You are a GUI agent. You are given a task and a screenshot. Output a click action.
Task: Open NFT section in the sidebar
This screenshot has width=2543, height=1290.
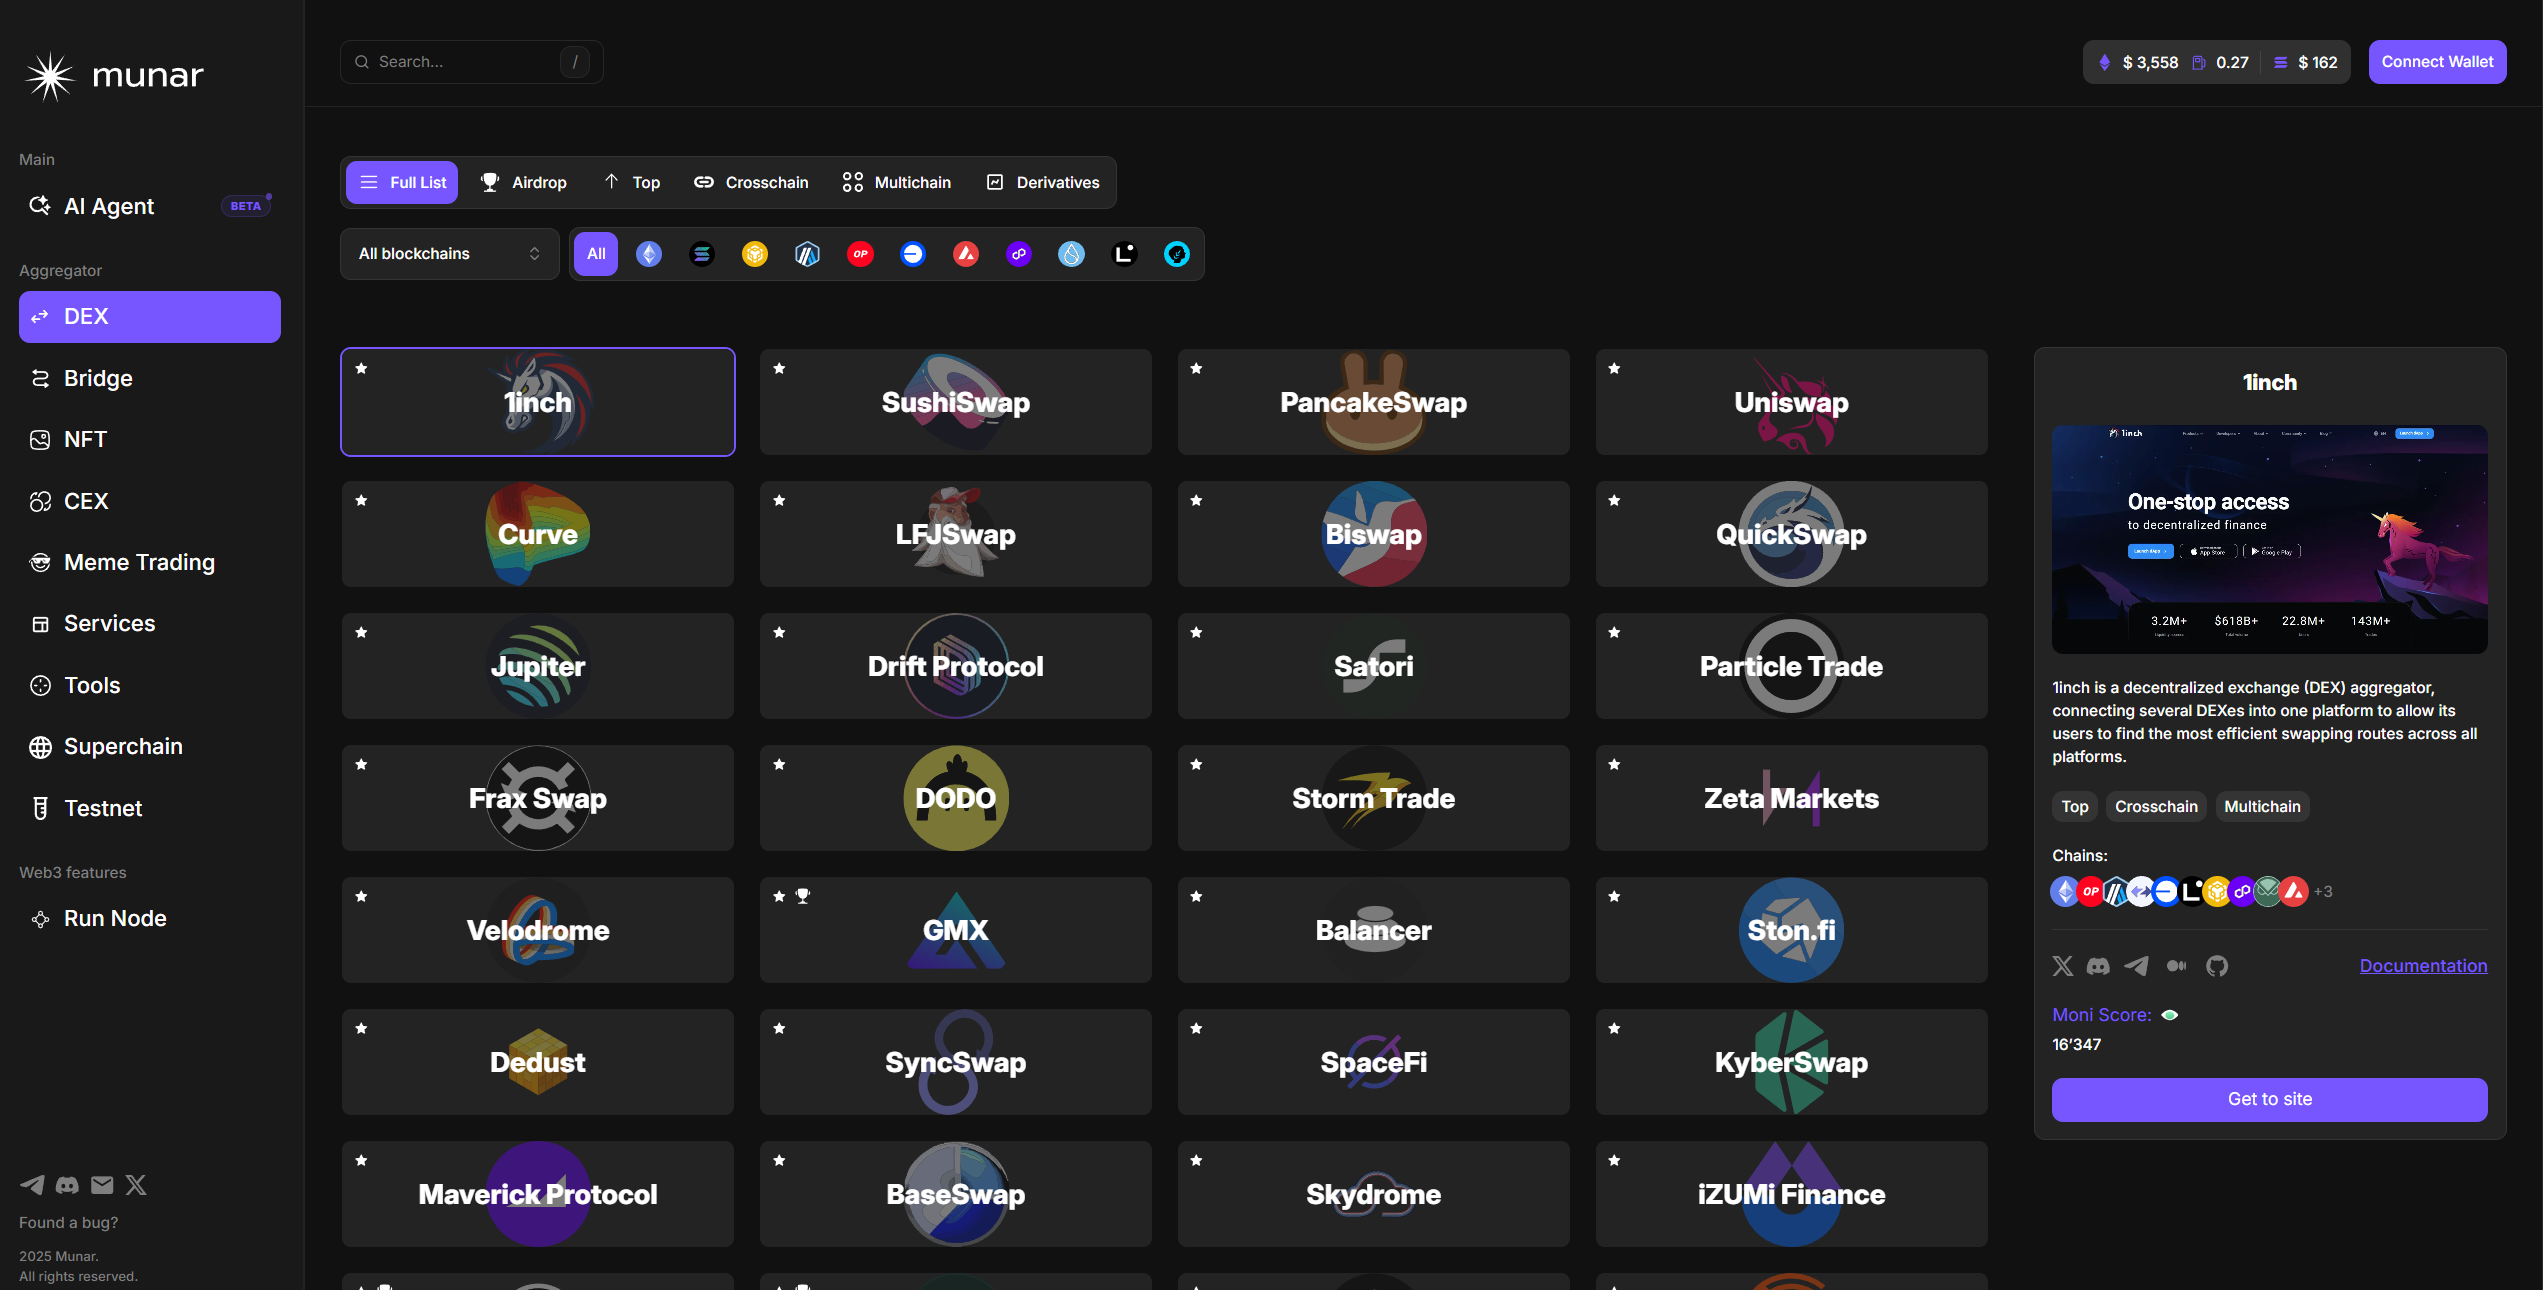tap(150, 439)
